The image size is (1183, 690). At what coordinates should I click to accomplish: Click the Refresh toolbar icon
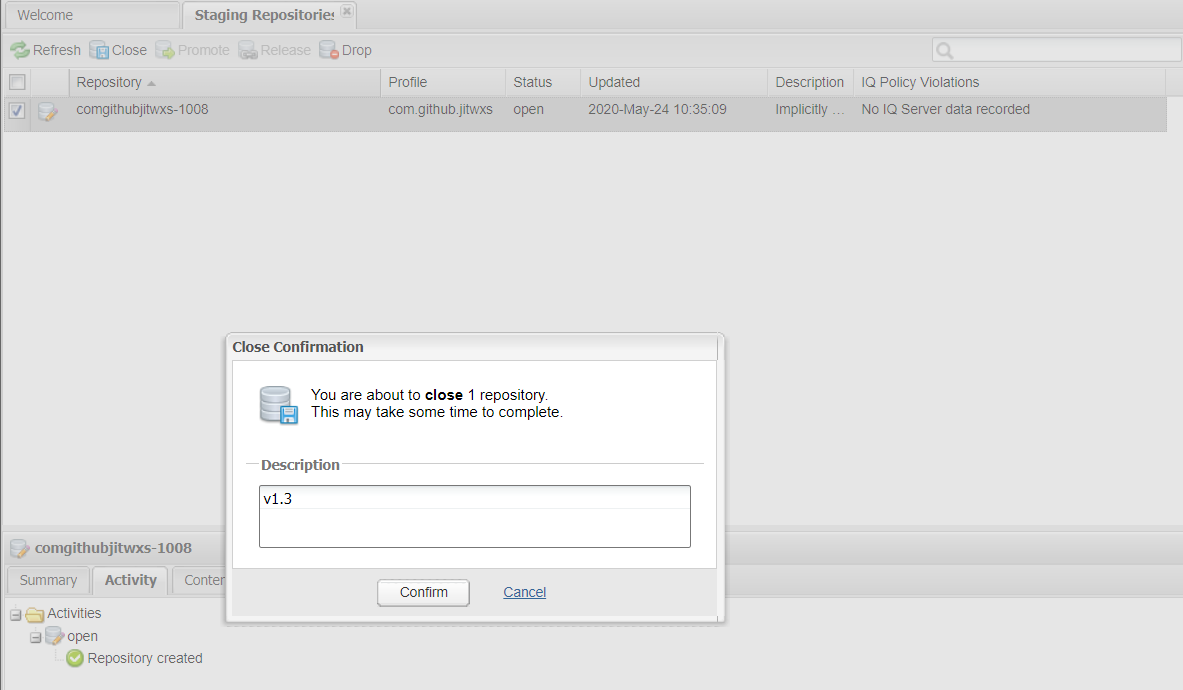tap(20, 51)
